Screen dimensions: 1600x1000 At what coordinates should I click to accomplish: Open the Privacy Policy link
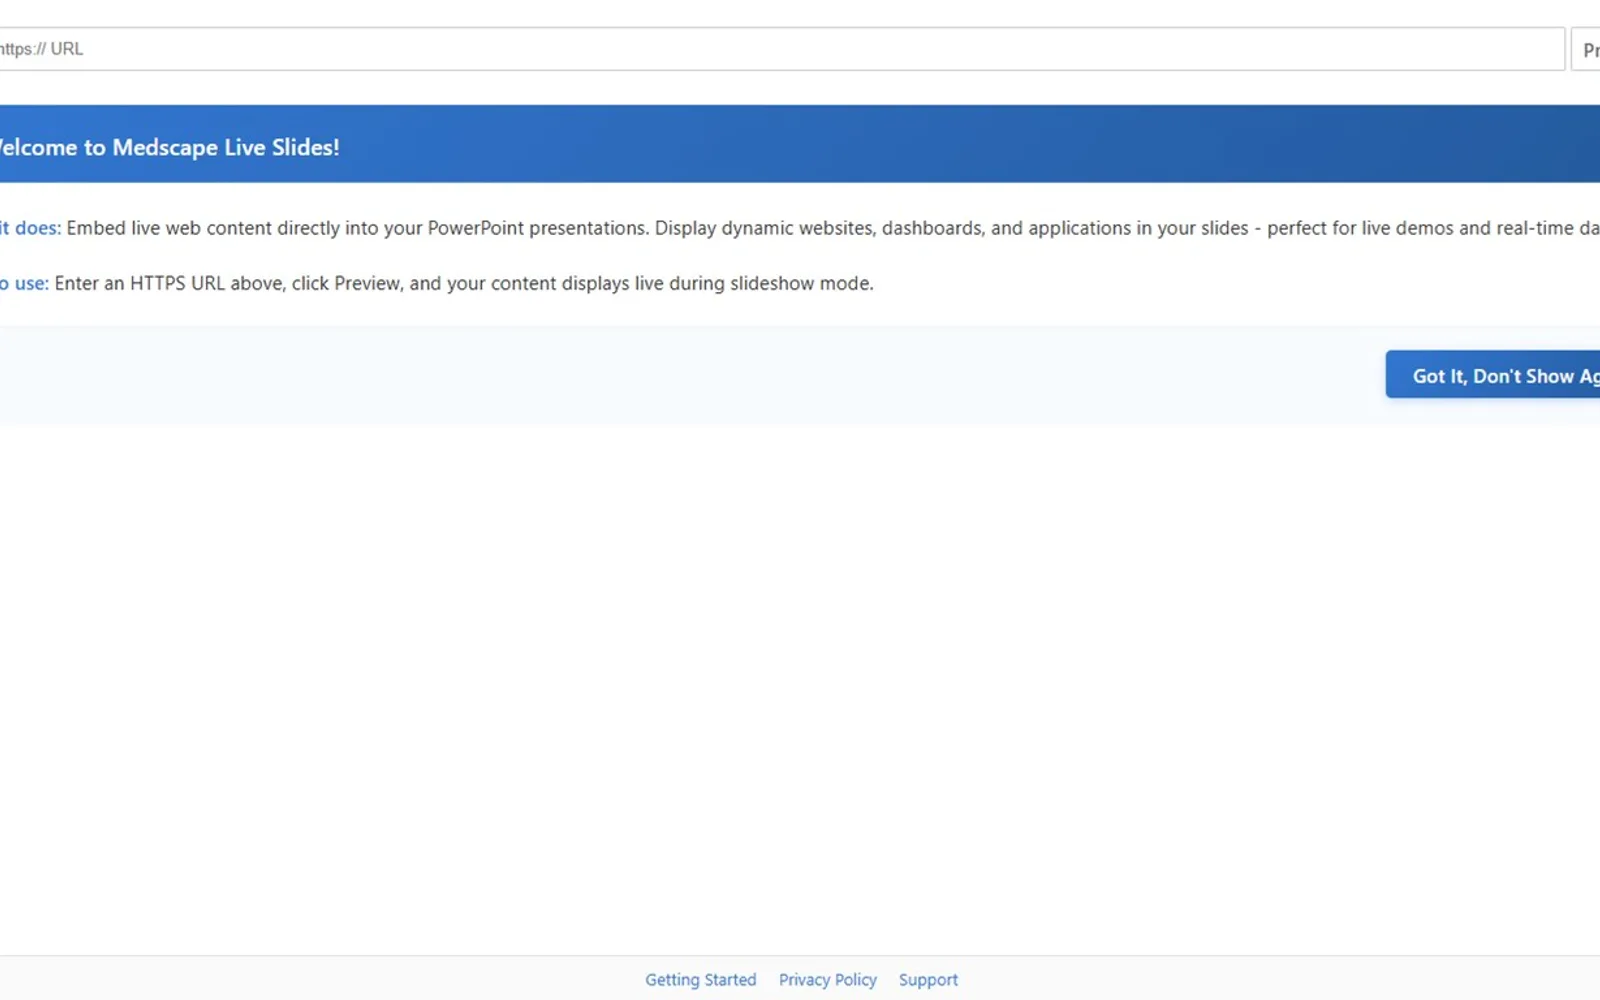point(828,980)
